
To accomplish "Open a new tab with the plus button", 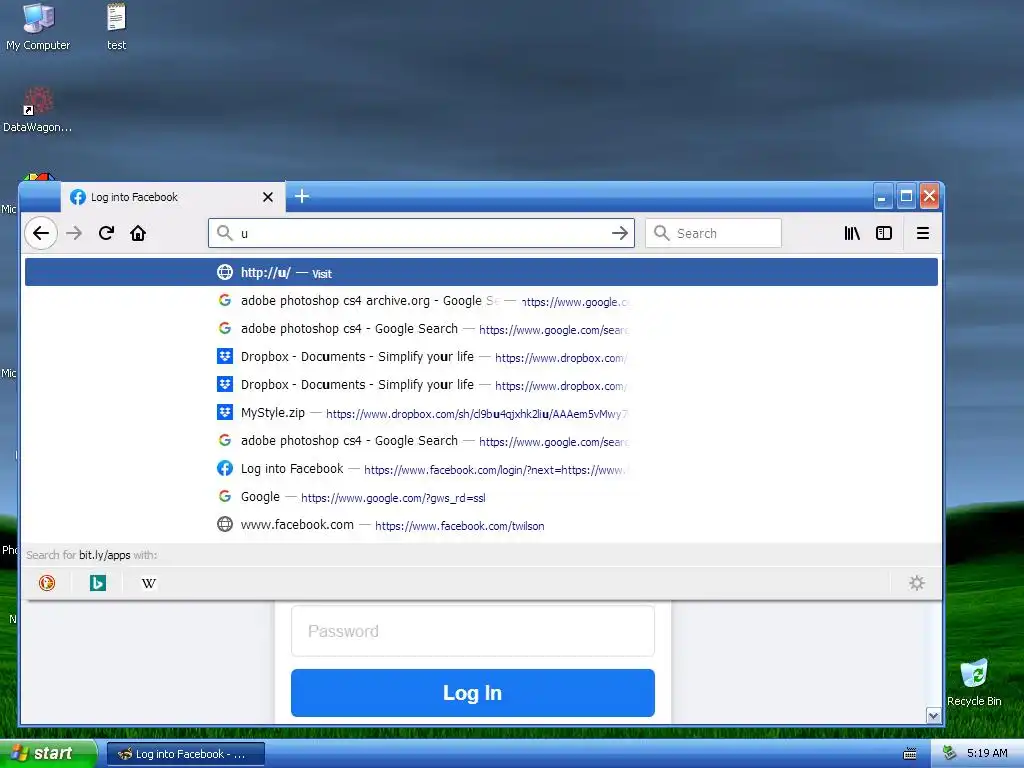I will point(302,196).
